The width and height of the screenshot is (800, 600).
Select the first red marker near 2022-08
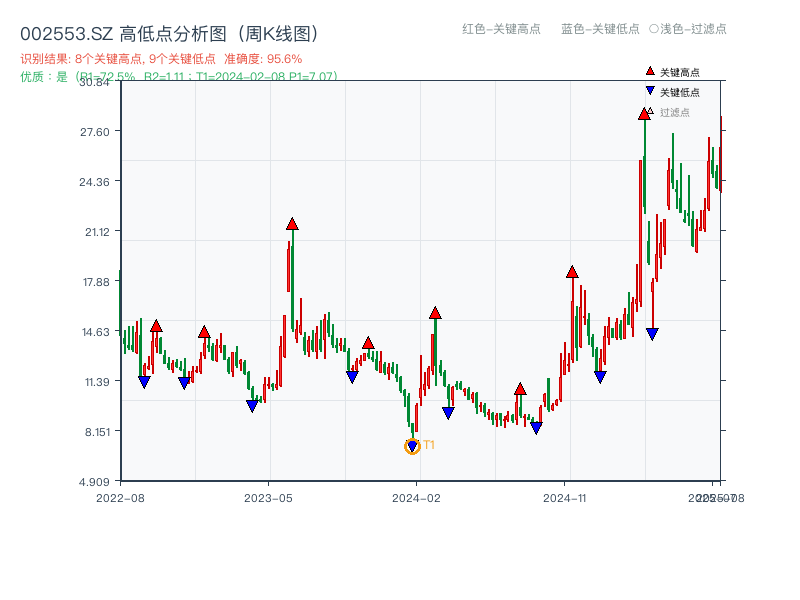[x=156, y=326]
